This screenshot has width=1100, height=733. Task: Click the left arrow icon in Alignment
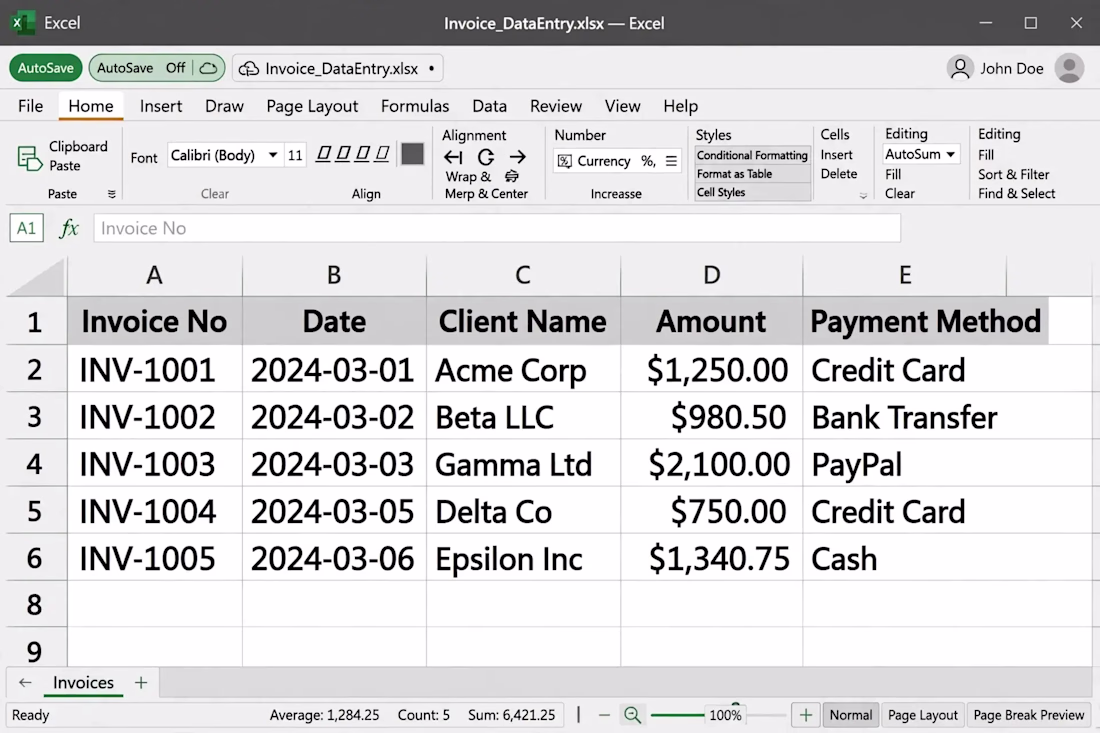(453, 156)
